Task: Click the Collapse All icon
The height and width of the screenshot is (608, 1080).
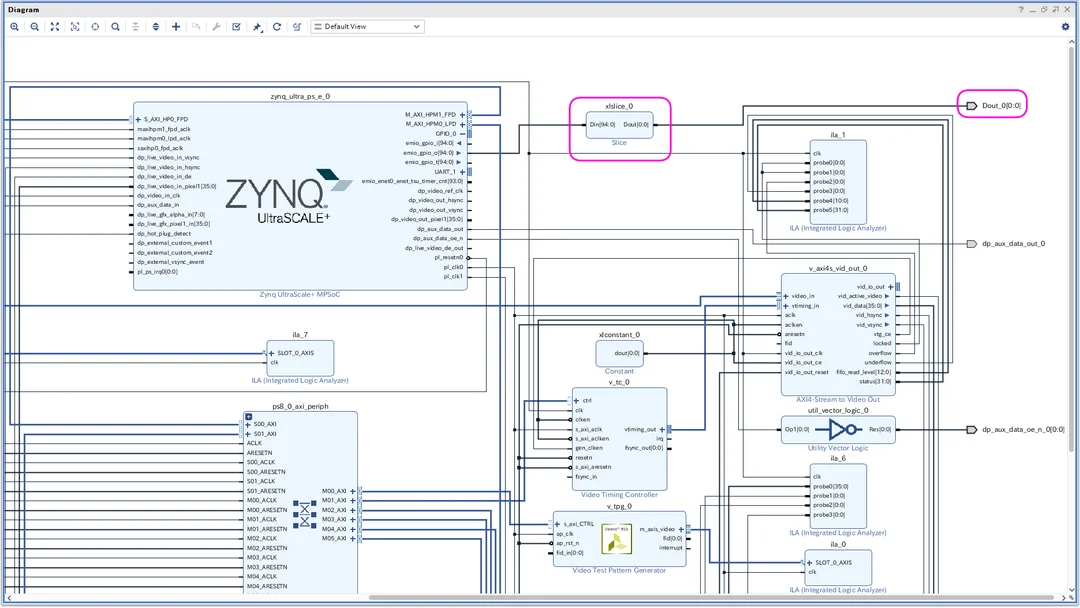Action: pos(136,27)
